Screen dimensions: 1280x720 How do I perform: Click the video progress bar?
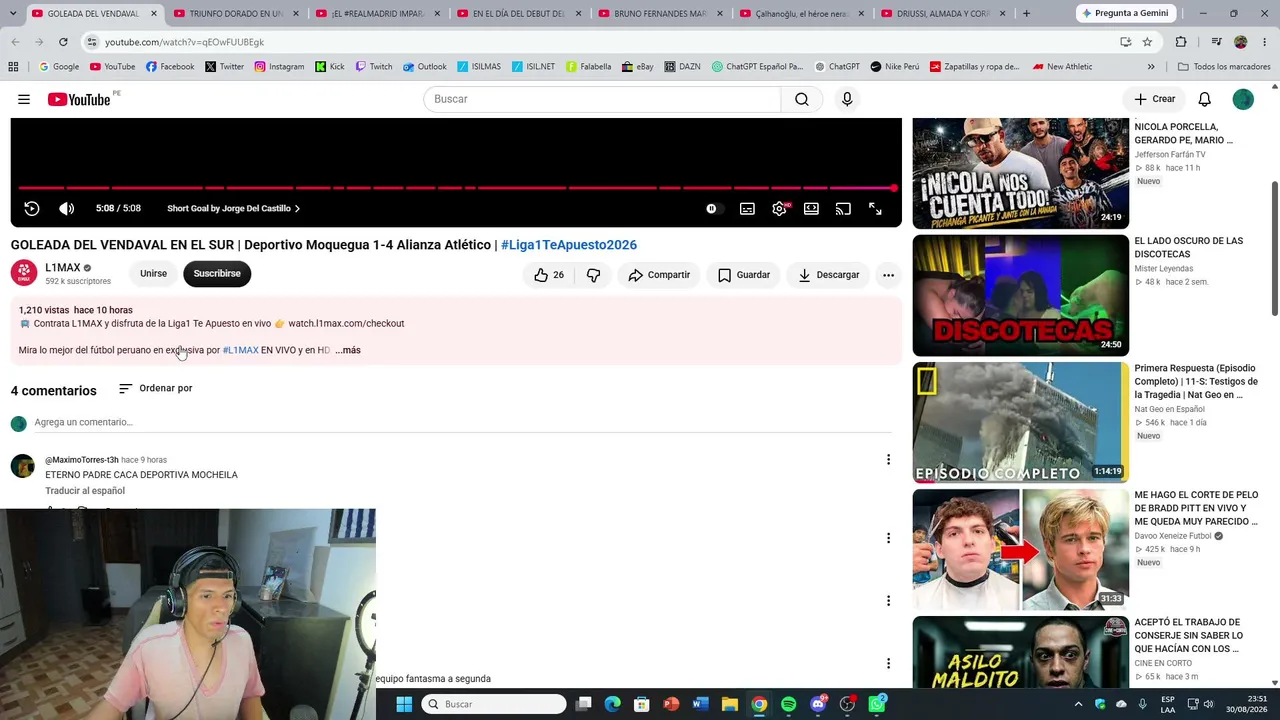pyautogui.click(x=456, y=188)
